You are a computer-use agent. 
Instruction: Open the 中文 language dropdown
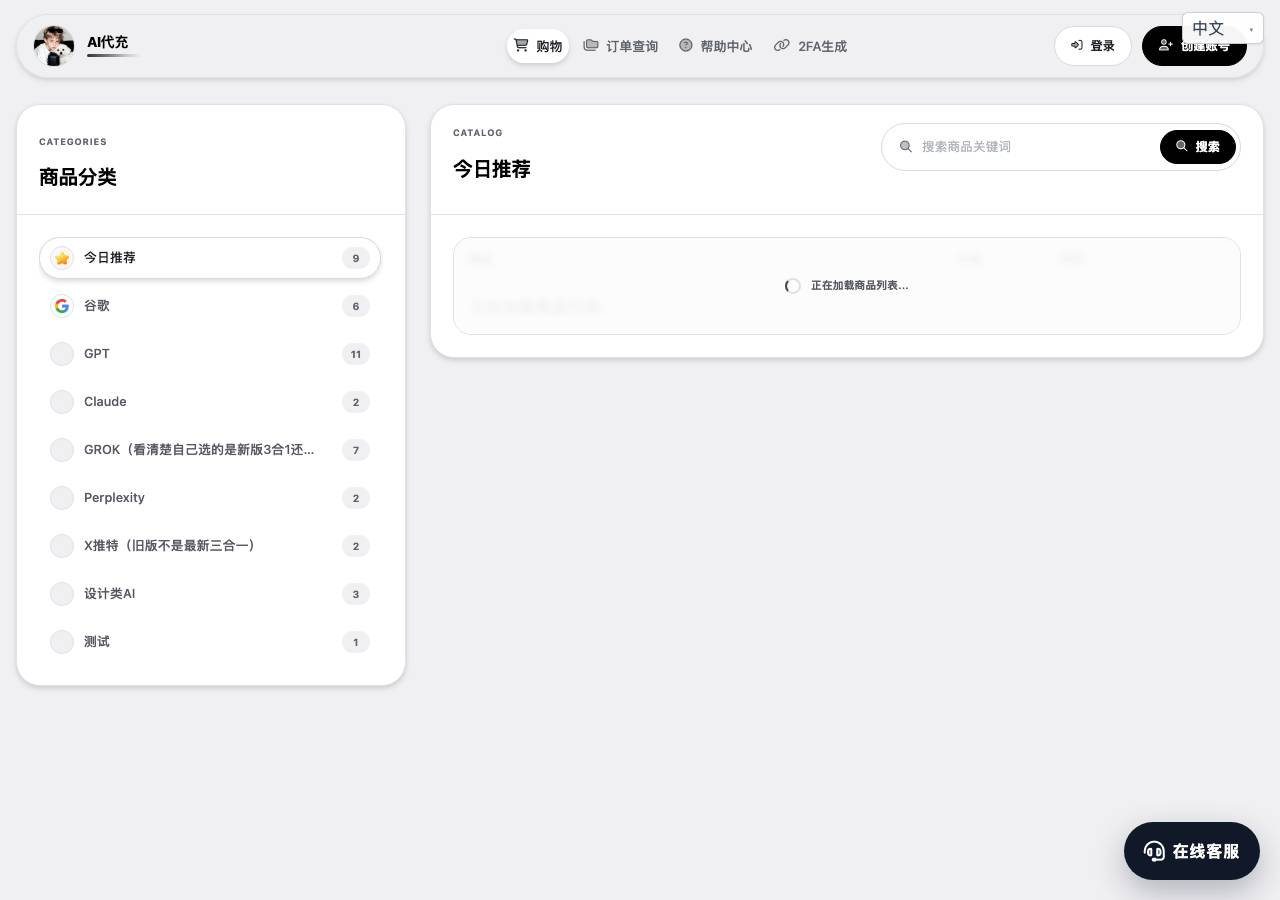1223,29
